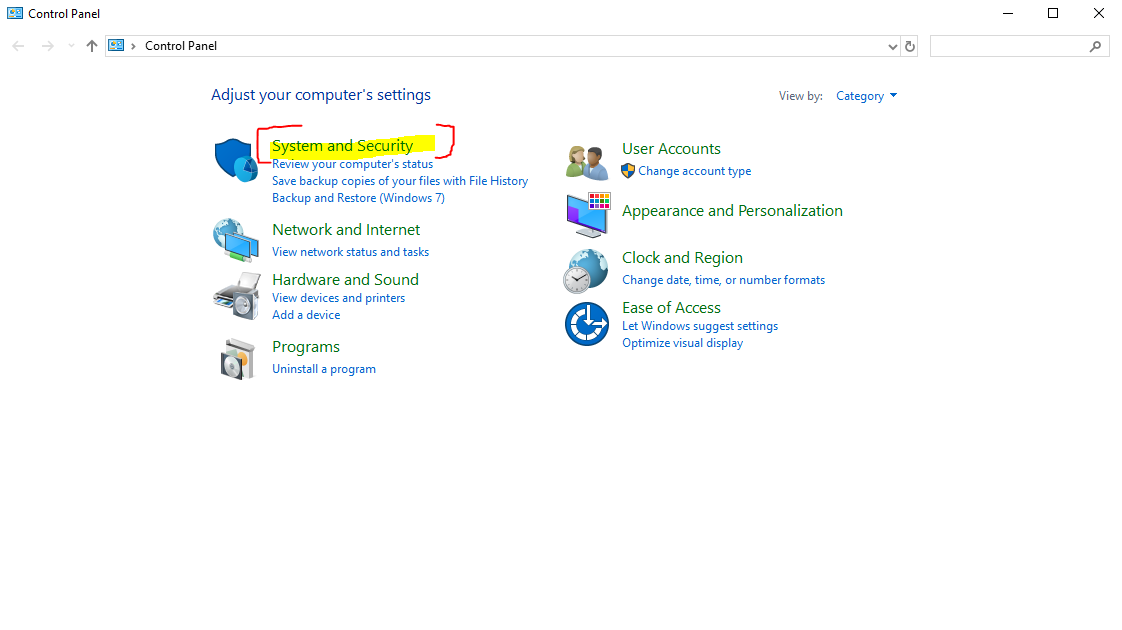The width and height of the screenshot is (1122, 630).
Task: Click the Network and Internet globe icon
Action: [235, 240]
